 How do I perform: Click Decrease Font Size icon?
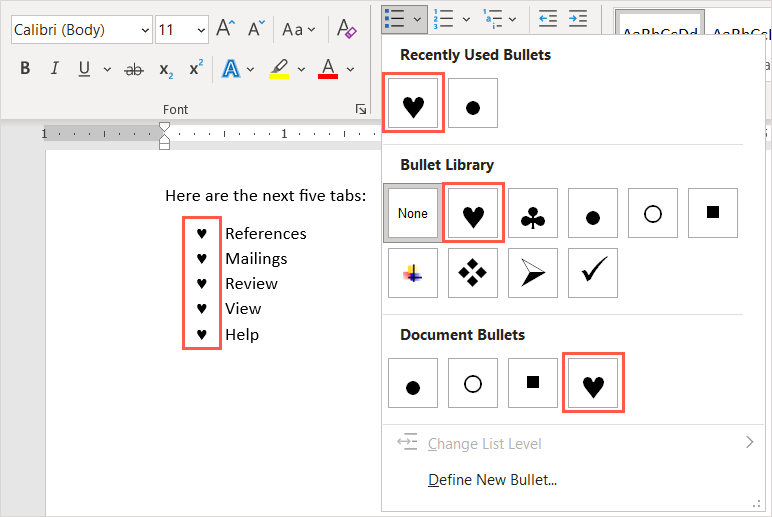pos(256,29)
